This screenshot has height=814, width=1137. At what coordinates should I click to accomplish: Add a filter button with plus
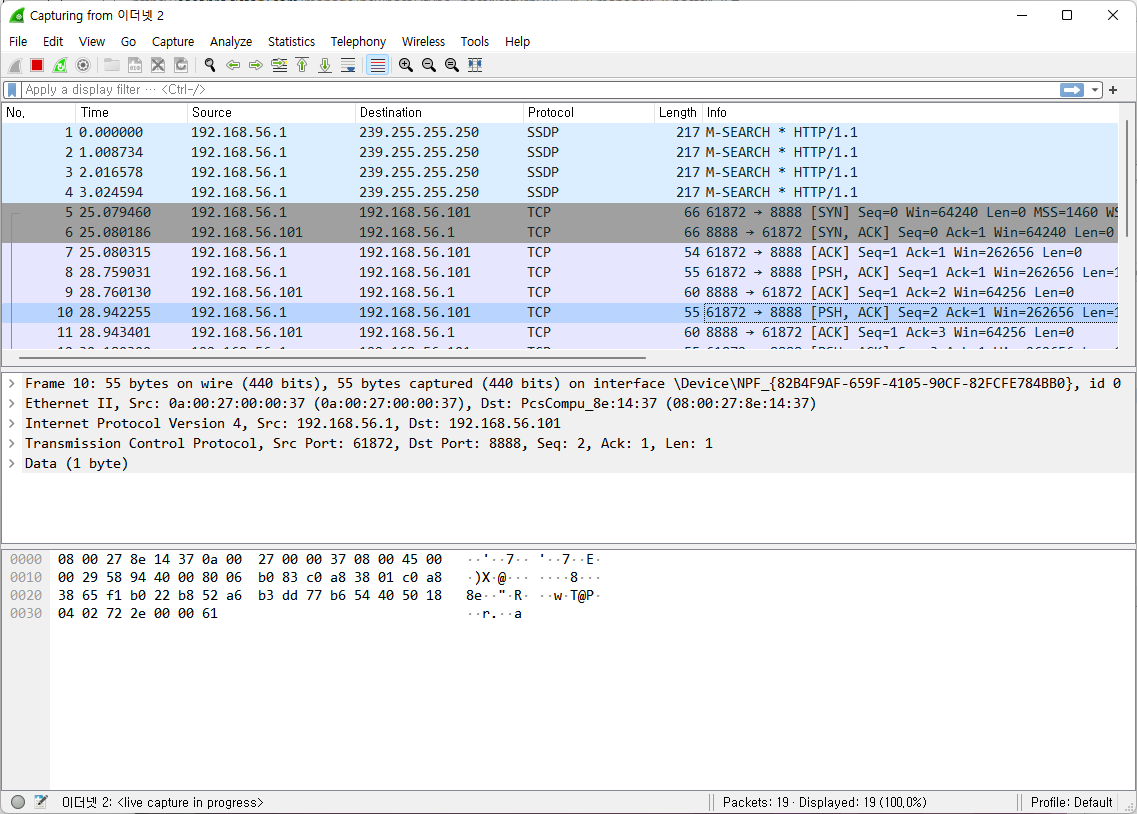click(1113, 90)
